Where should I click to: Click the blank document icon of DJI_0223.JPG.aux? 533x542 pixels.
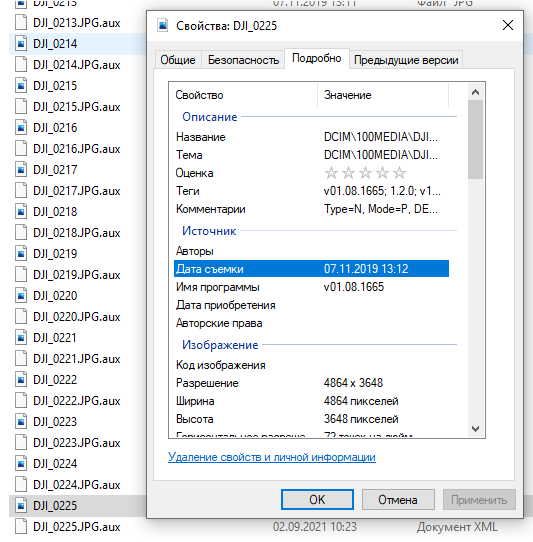[x=21, y=443]
